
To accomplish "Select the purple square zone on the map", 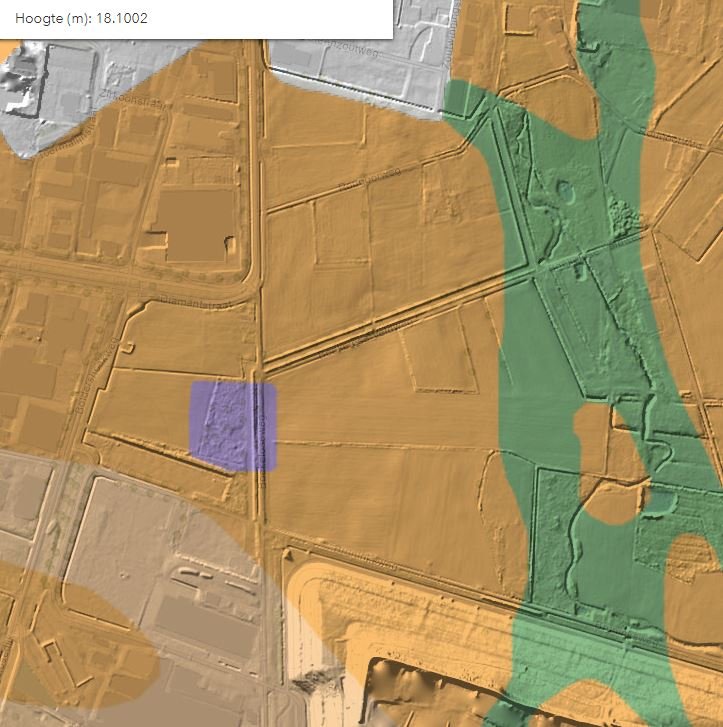I will pyautogui.click(x=233, y=425).
